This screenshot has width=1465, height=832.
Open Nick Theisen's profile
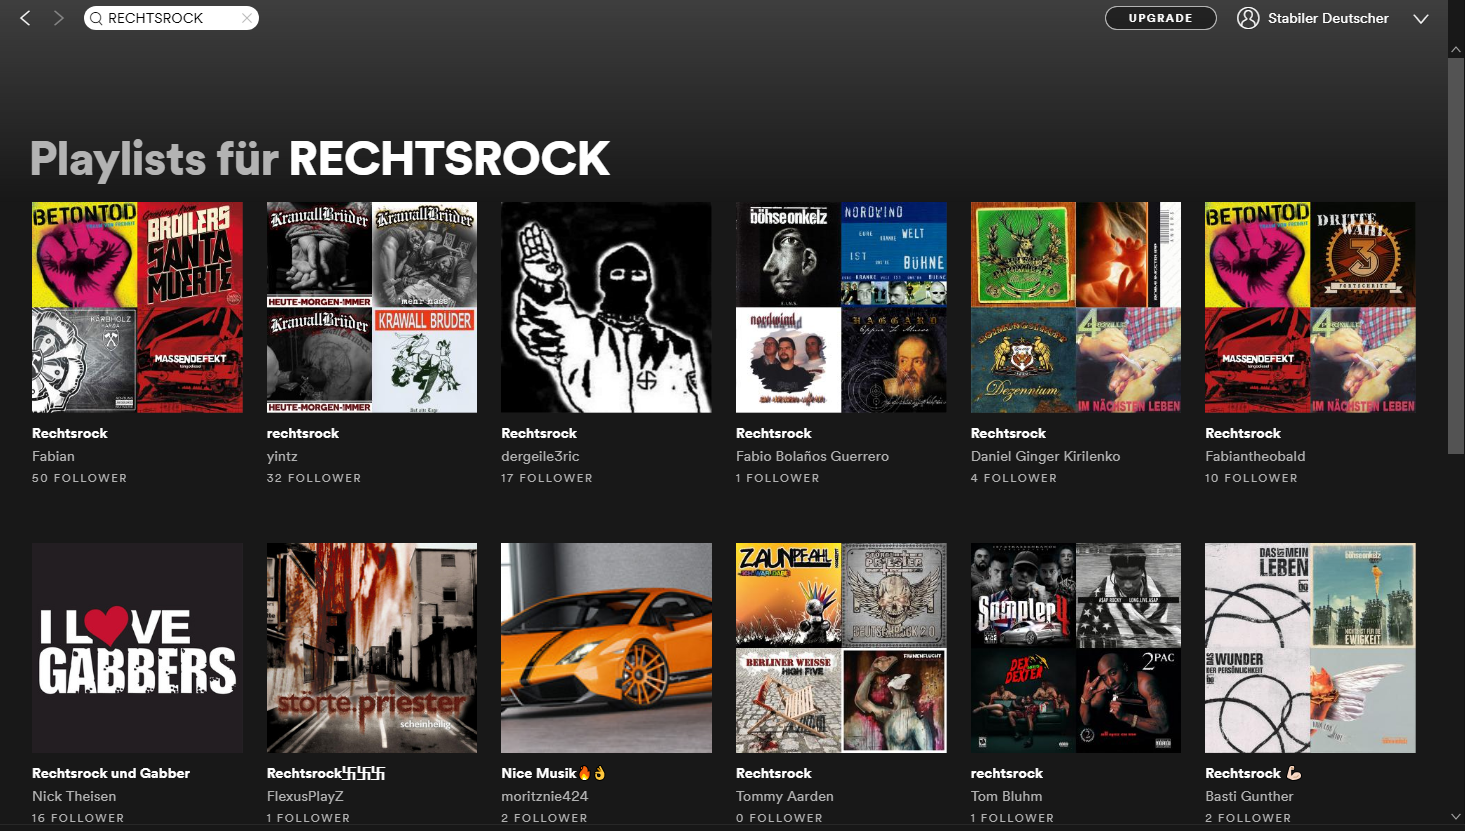point(74,796)
